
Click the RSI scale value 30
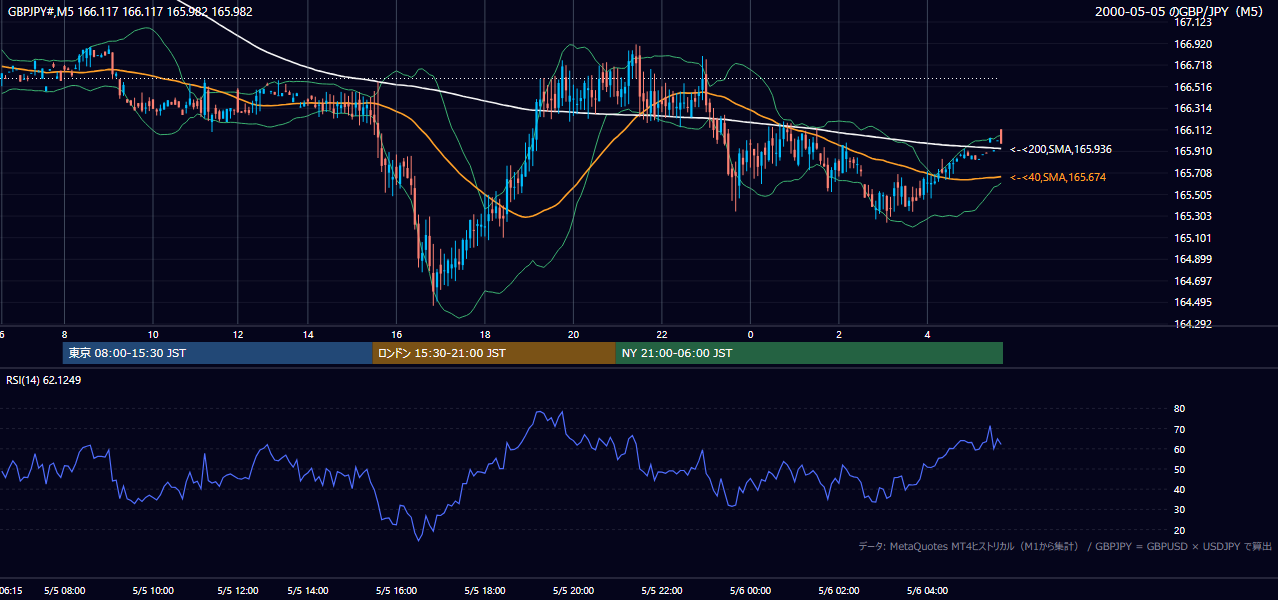point(1179,510)
